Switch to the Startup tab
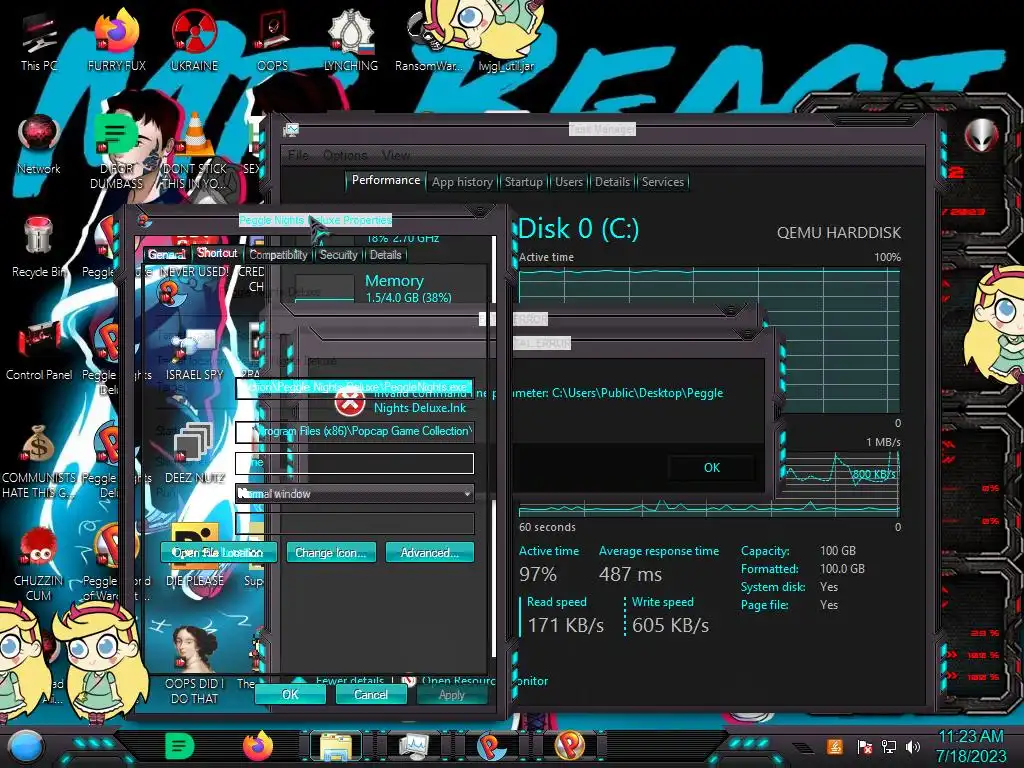Image resolution: width=1024 pixels, height=768 pixels. [523, 182]
